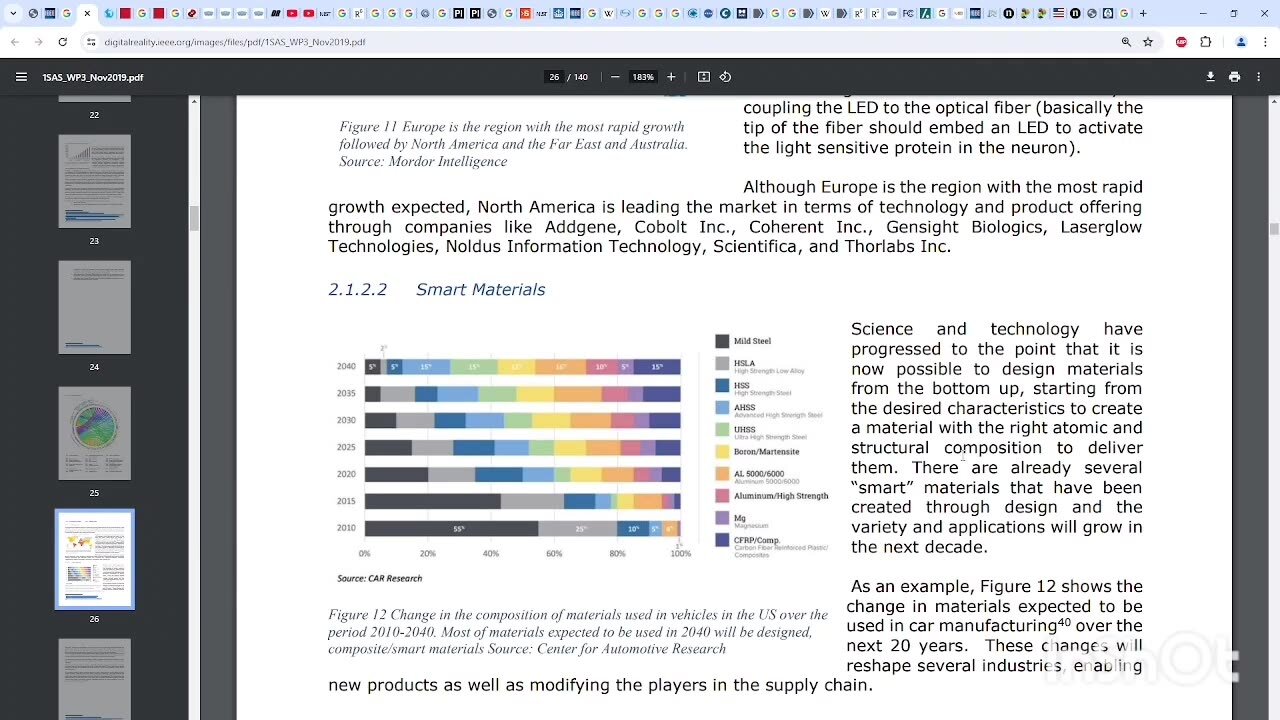Viewport: 1280px width, 720px height.
Task: Click the 183% zoom level field
Action: 643,77
